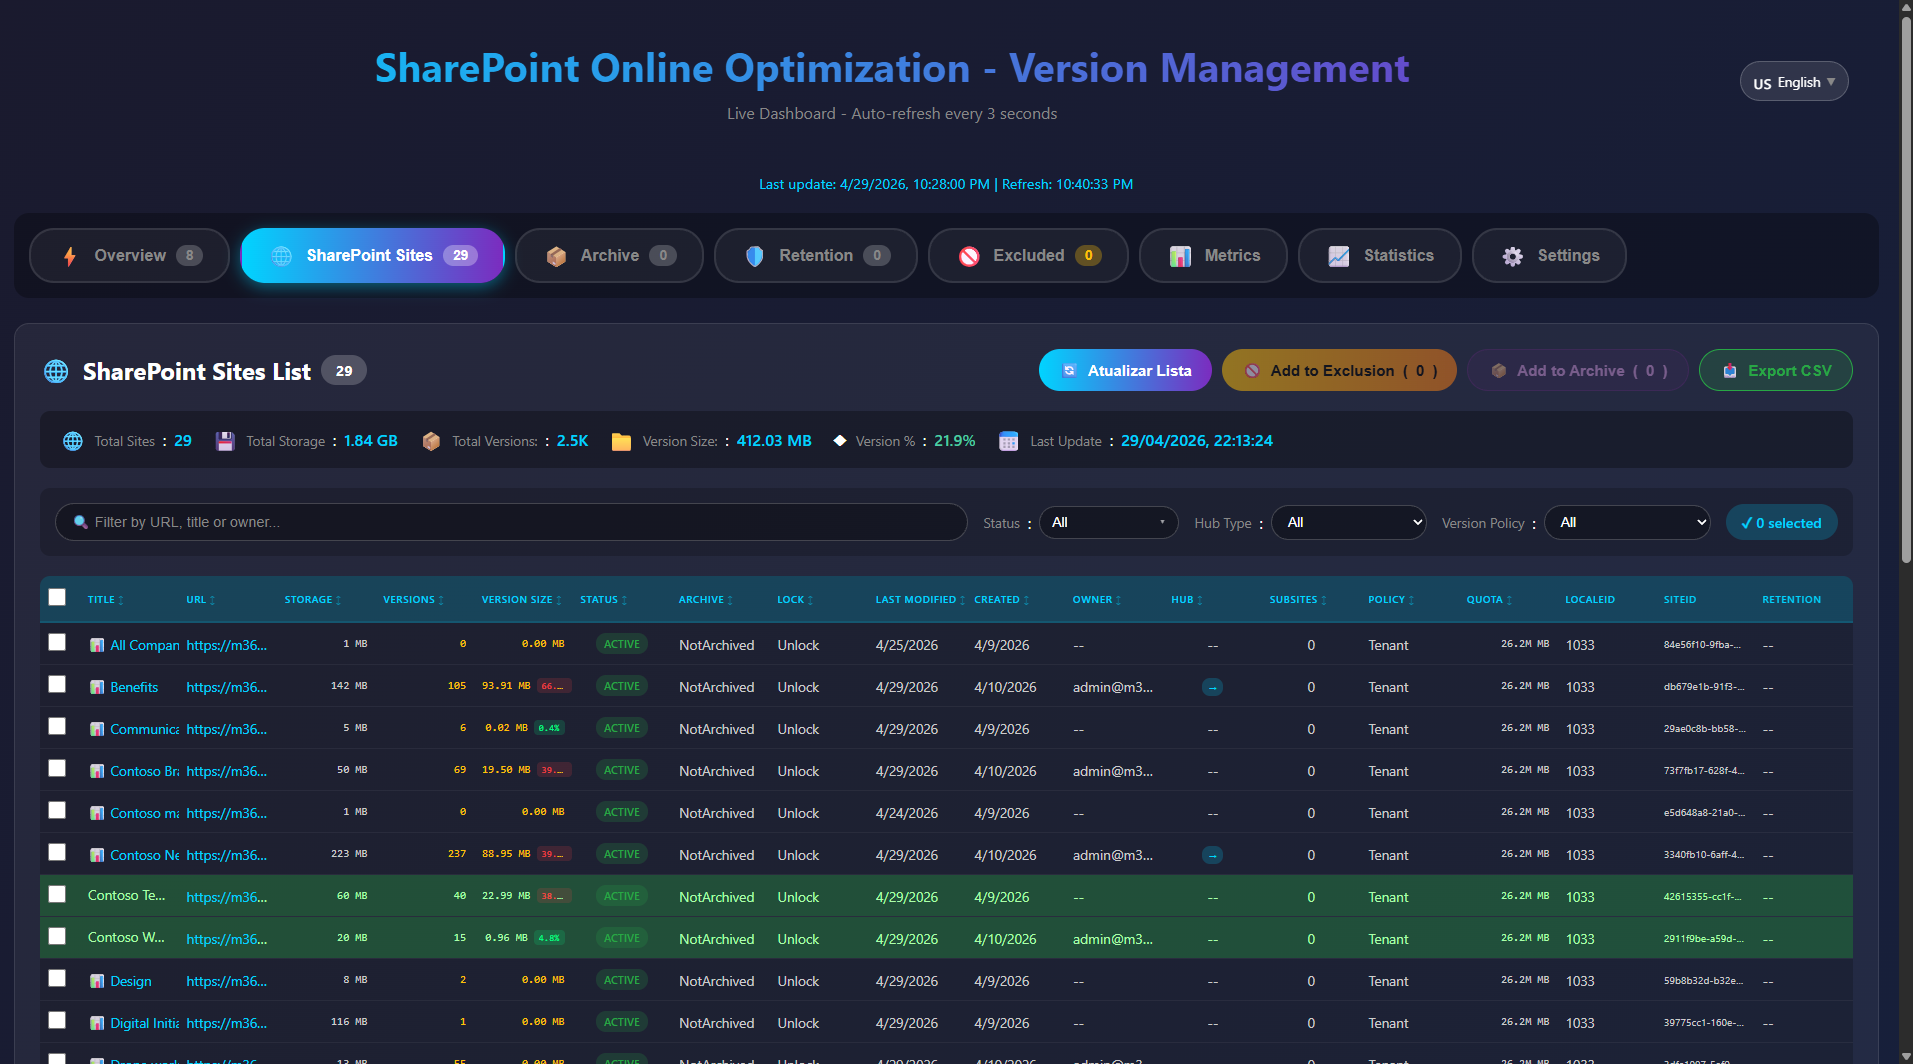The image size is (1913, 1064).
Task: Click the hub badge in Benefits row
Action: (x=1212, y=687)
